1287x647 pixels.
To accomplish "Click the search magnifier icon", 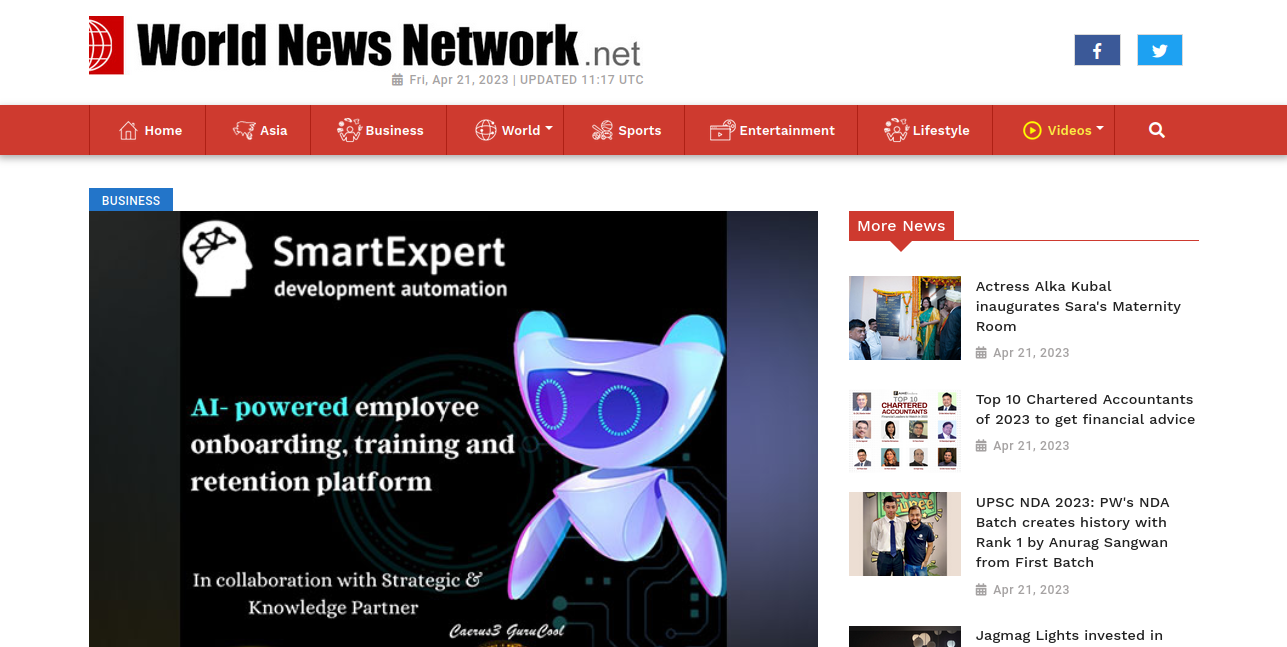I will point(1157,130).
